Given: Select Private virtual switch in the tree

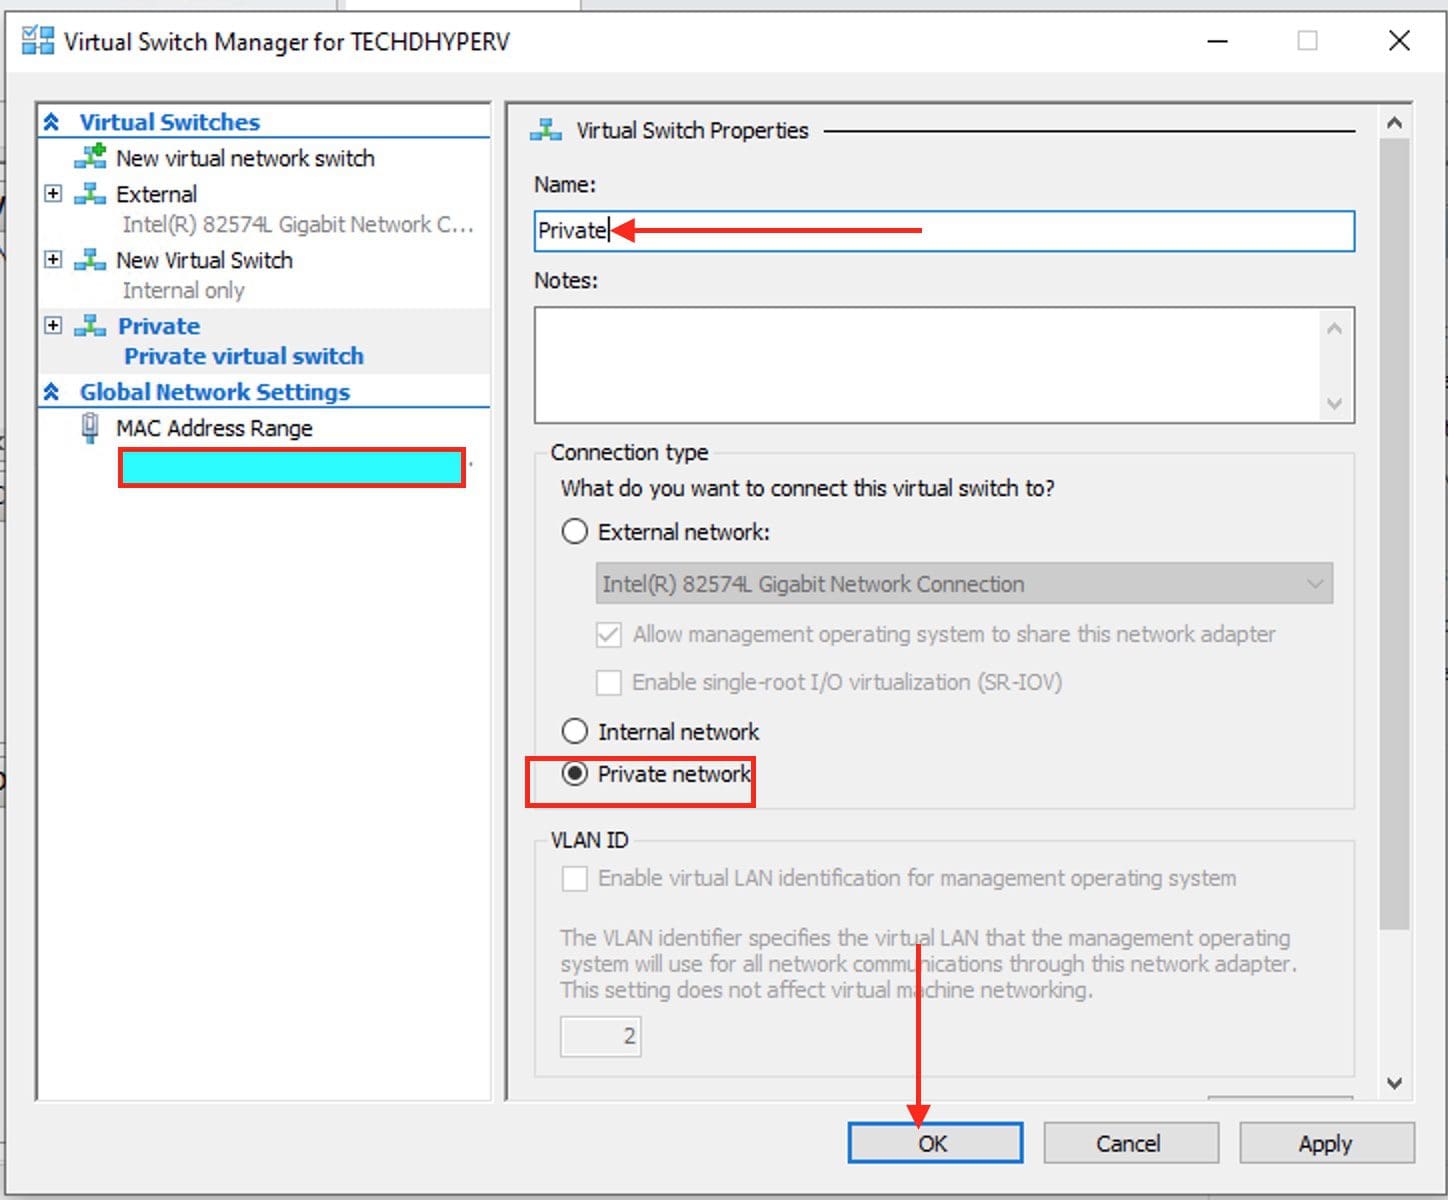Looking at the screenshot, I should (x=243, y=356).
